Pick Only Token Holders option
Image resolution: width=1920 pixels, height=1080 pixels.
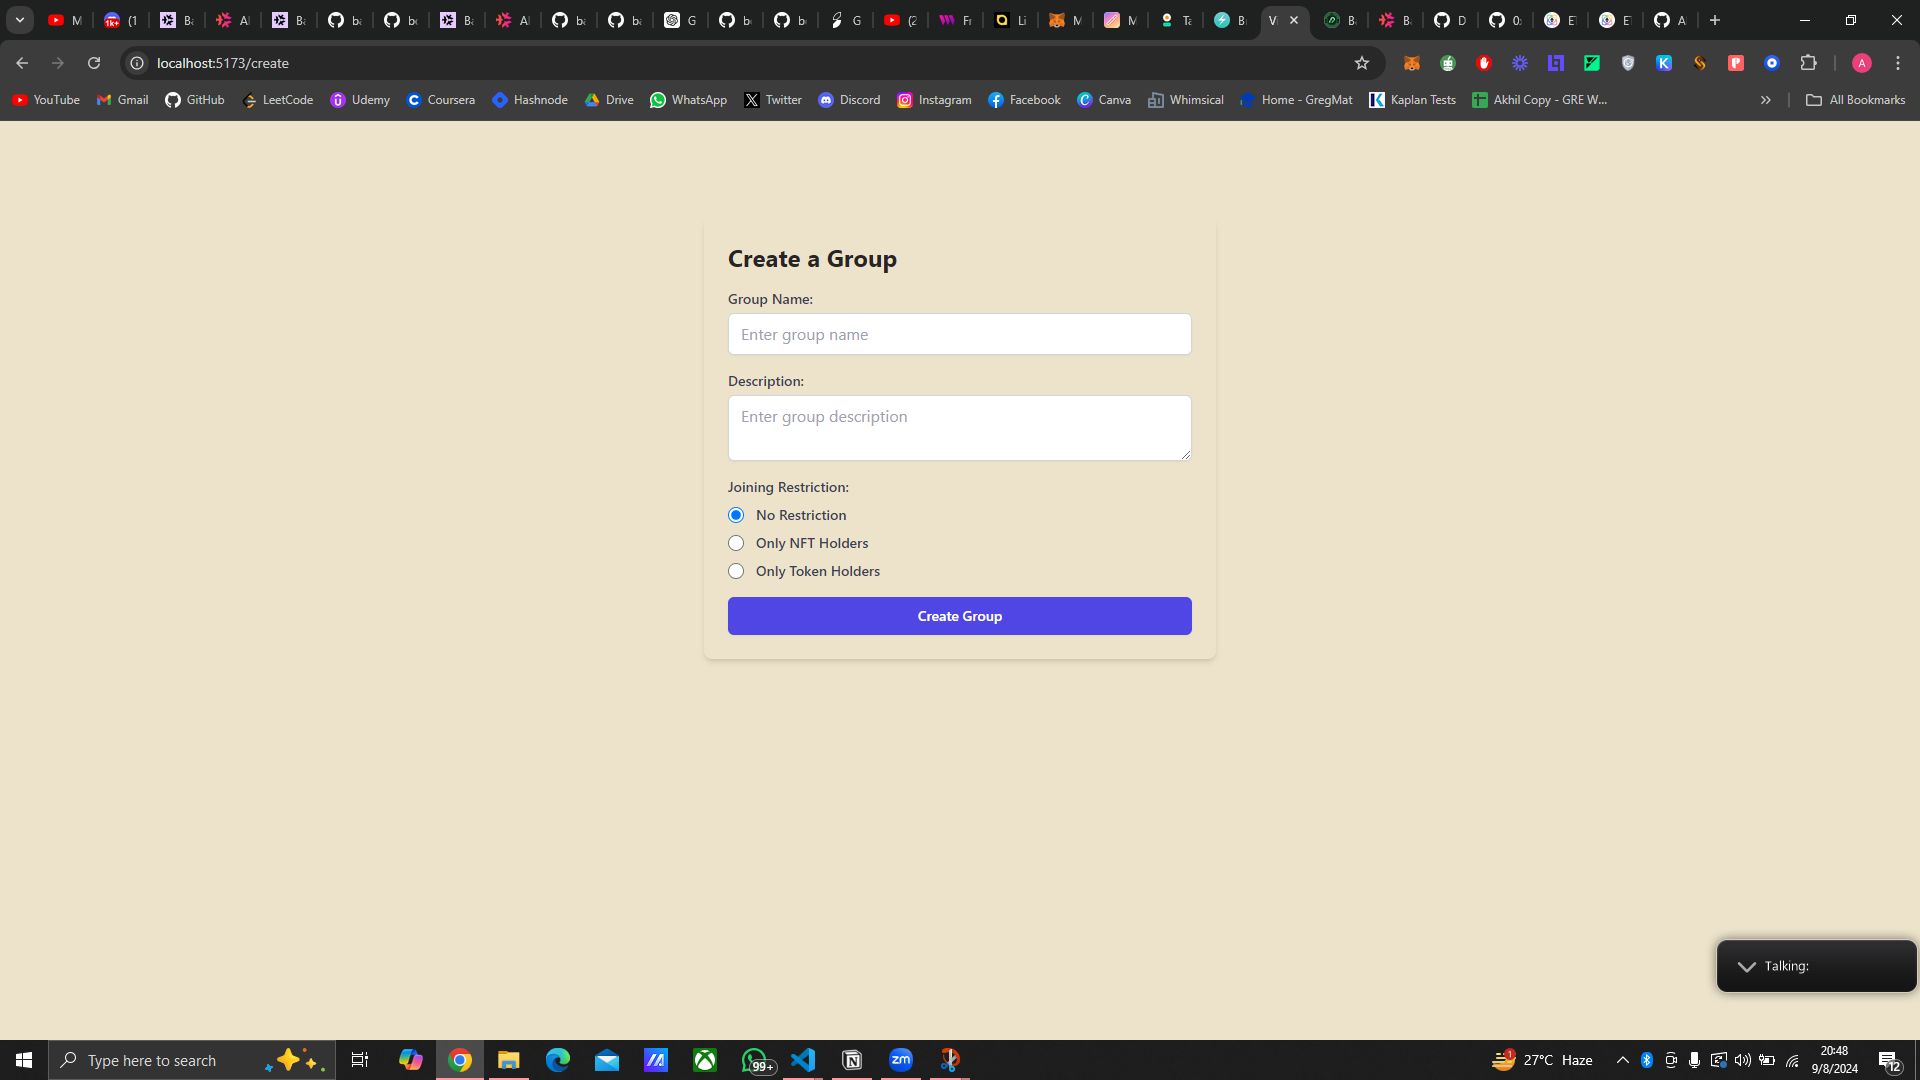tap(736, 571)
